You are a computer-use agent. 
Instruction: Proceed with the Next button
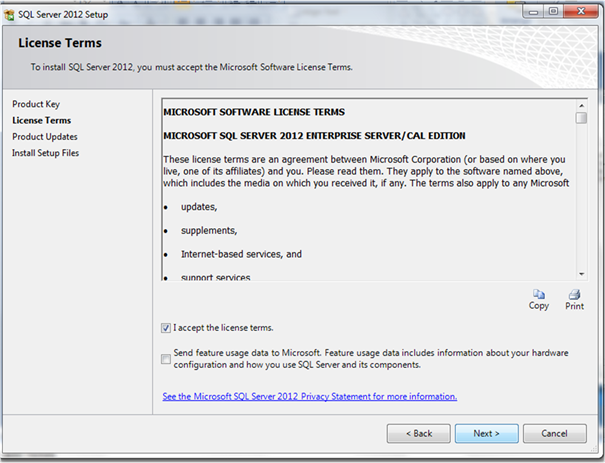click(x=487, y=433)
